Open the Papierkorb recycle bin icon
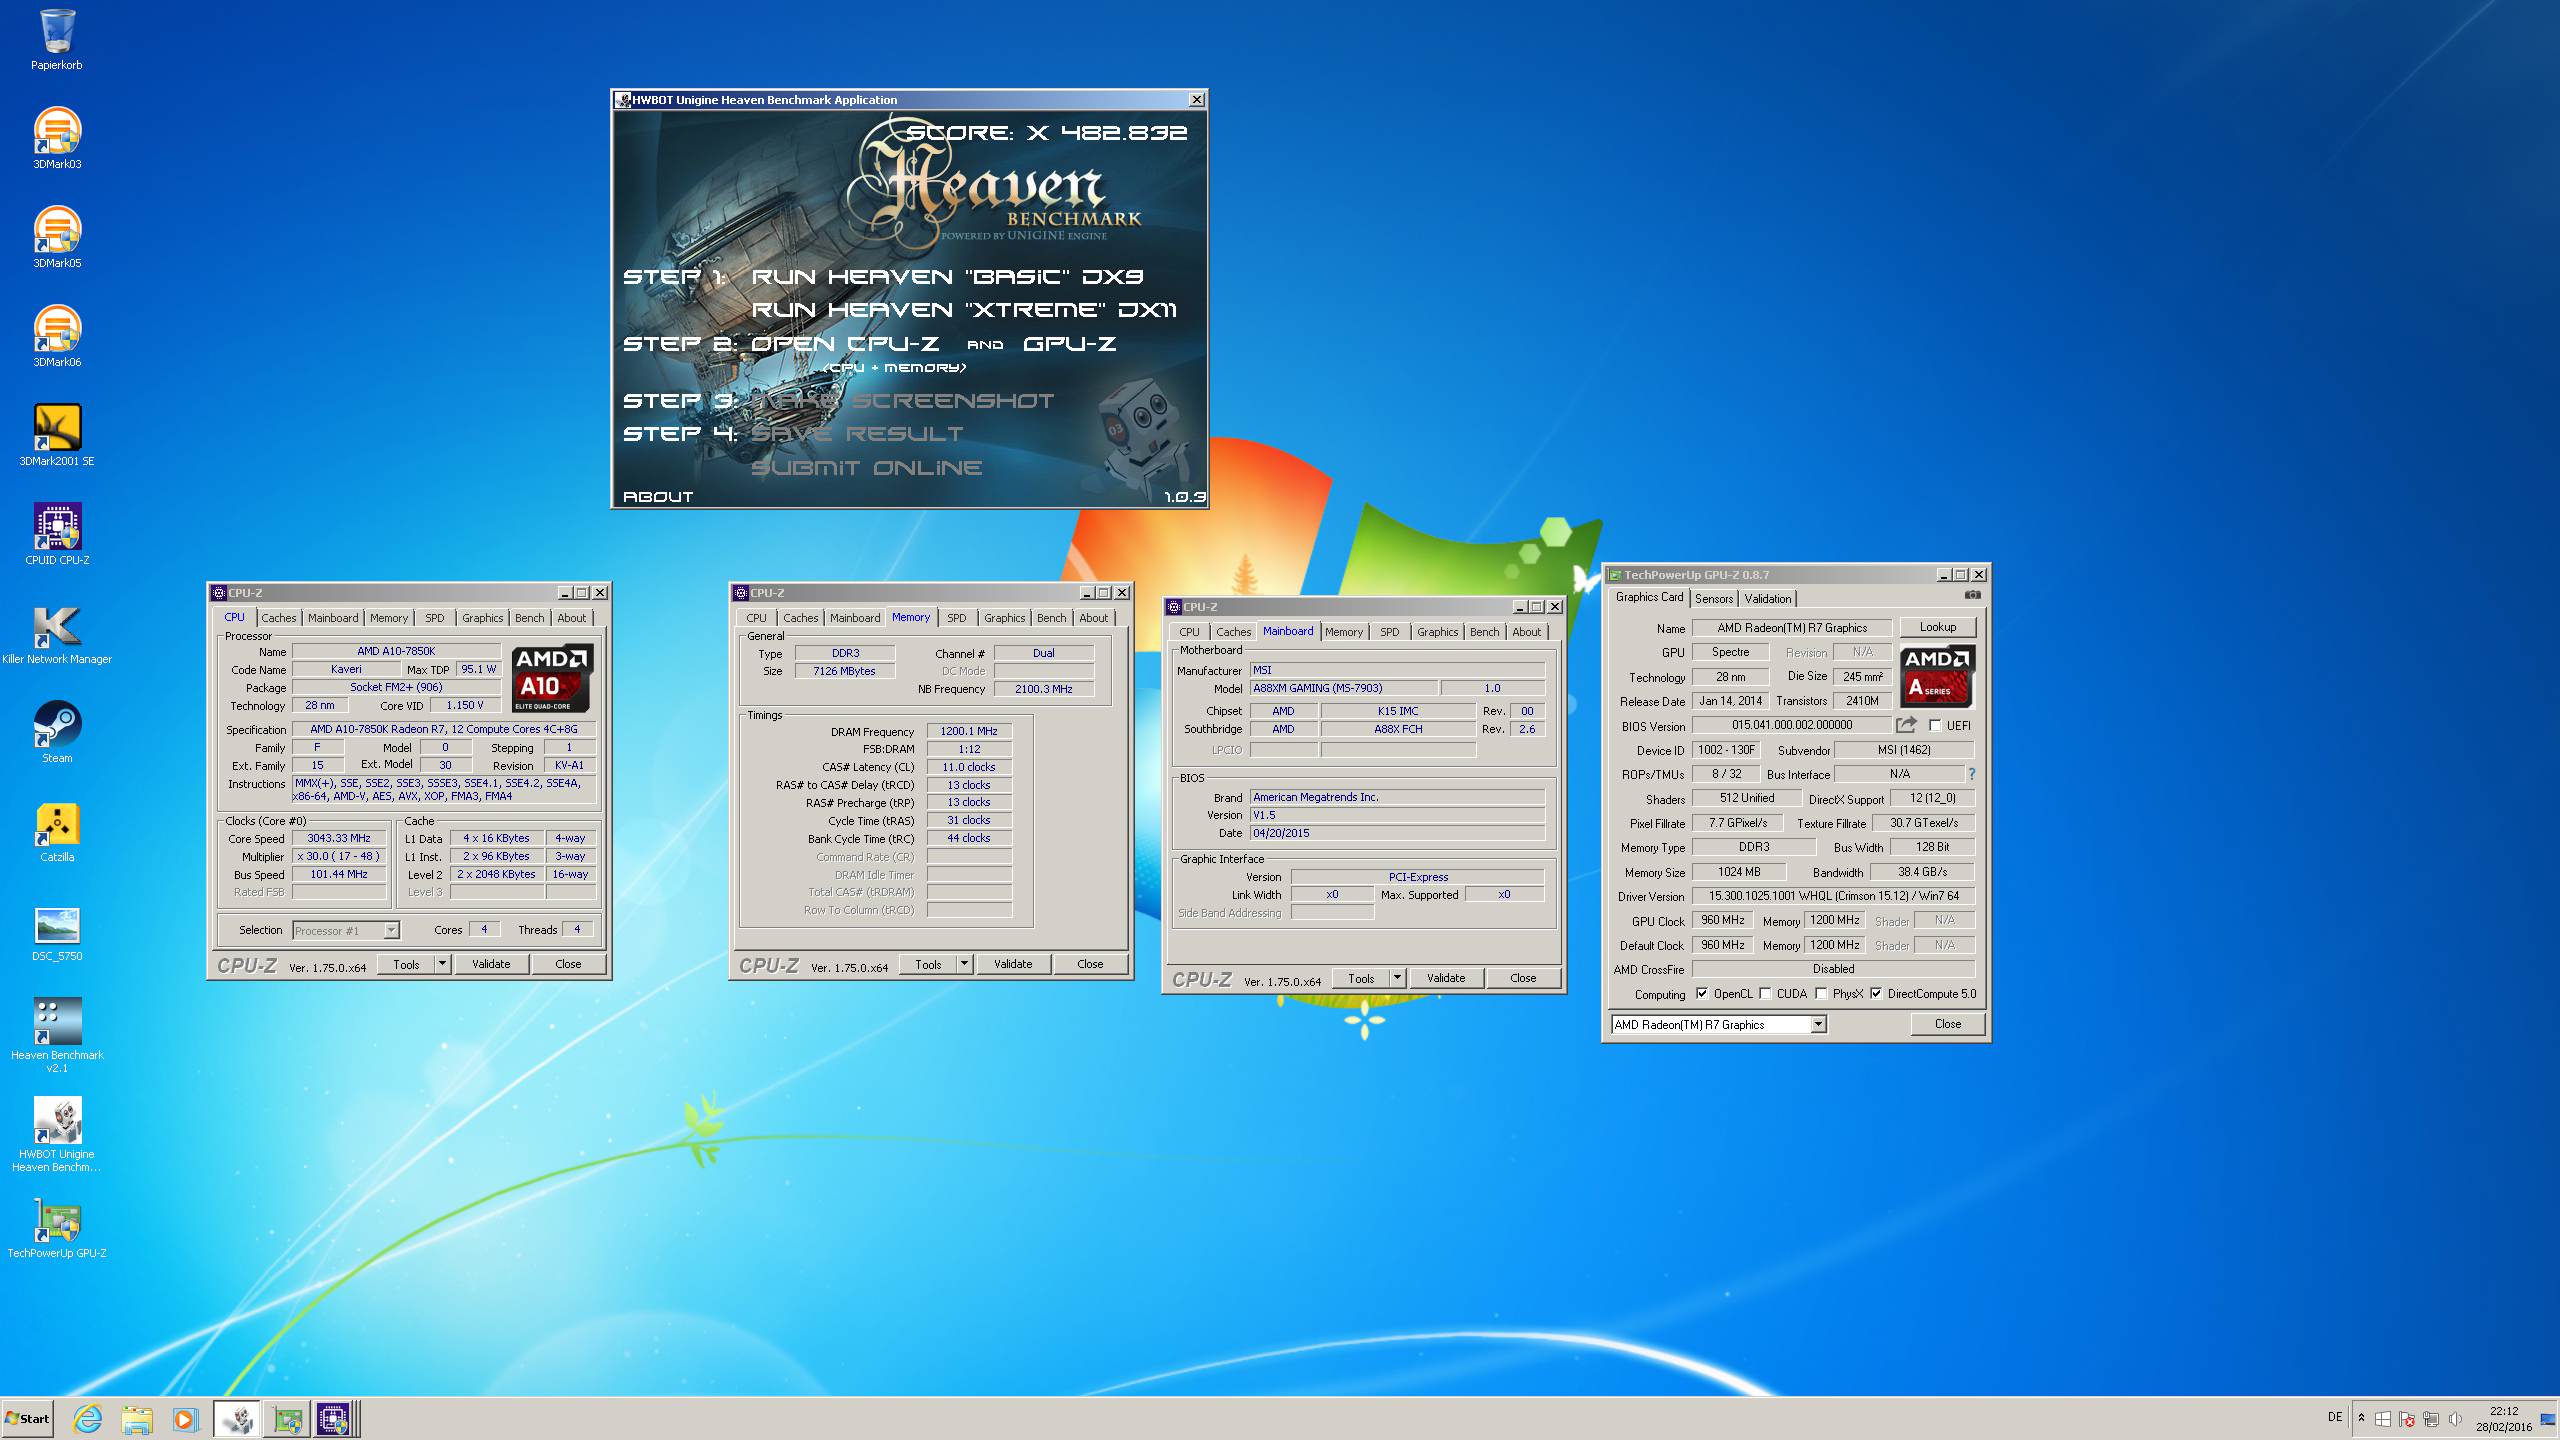The image size is (2560, 1440). tap(57, 40)
